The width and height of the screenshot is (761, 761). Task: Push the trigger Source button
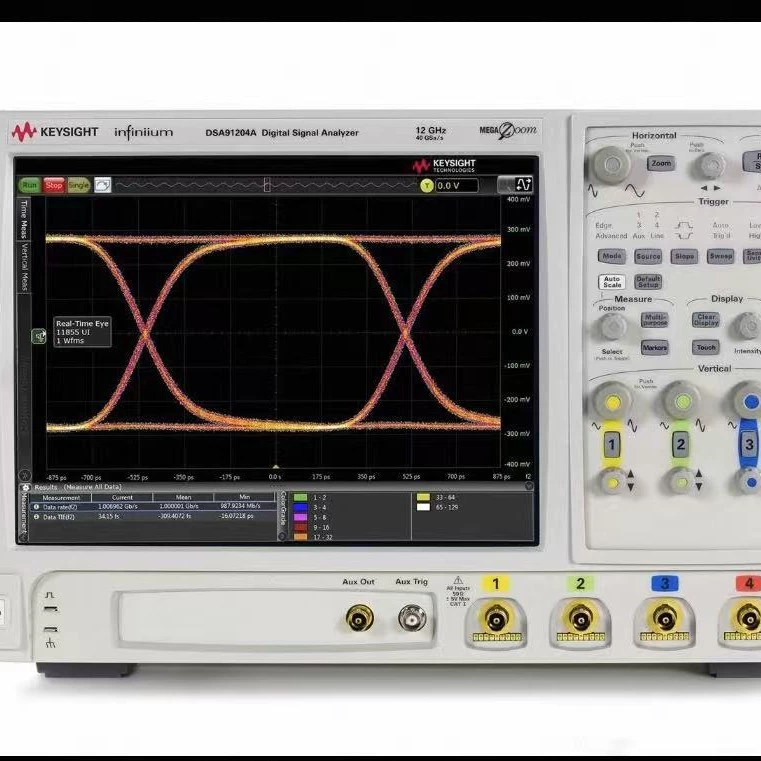[648, 257]
